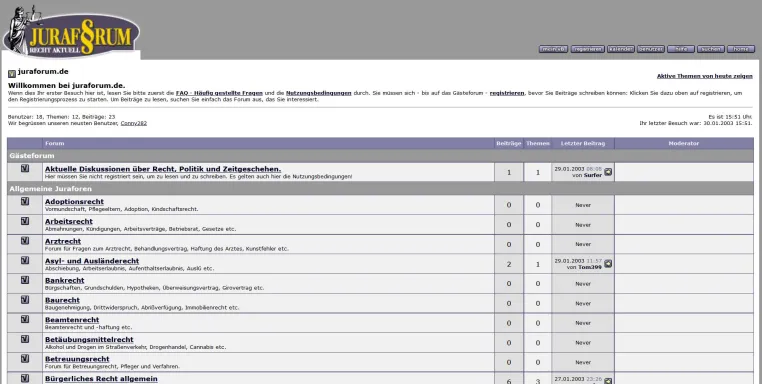
Task: Click the Juraforum Recht Aktuell logo
Action: [x=71, y=31]
